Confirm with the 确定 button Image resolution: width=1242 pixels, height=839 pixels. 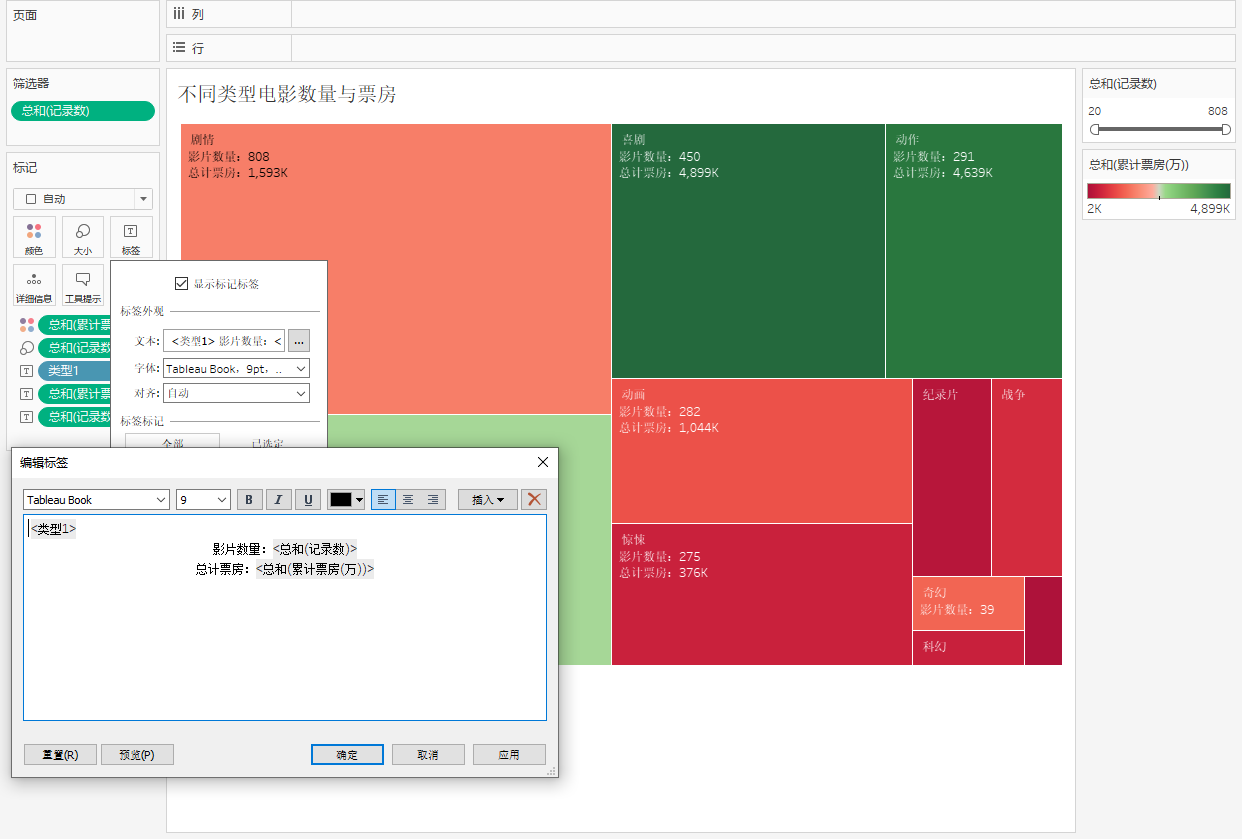(347, 755)
